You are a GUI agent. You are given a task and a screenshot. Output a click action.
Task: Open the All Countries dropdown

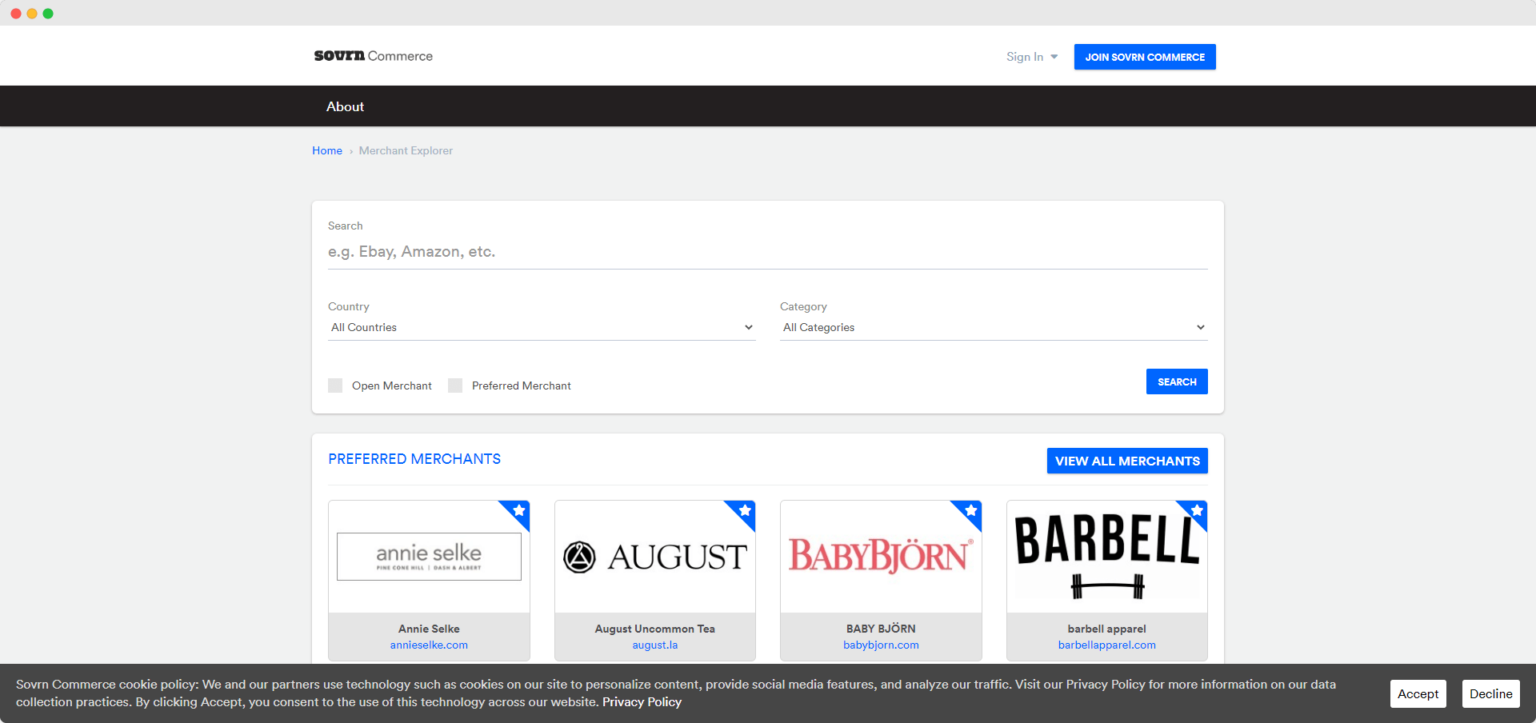pyautogui.click(x=540, y=327)
